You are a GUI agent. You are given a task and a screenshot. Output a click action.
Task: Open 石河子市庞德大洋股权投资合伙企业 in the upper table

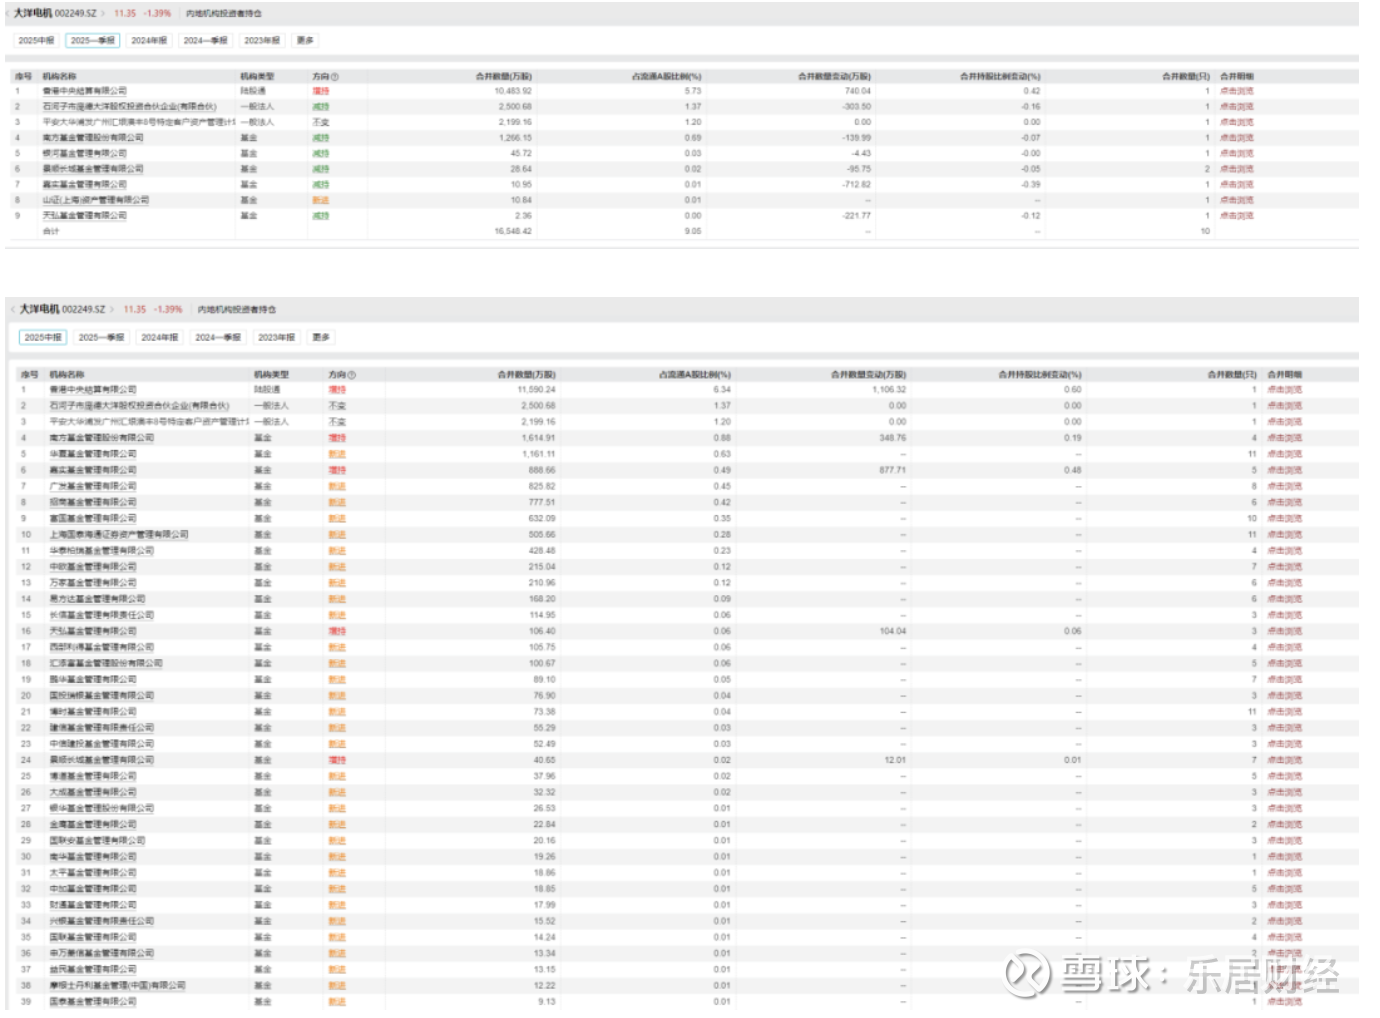tap(129, 107)
